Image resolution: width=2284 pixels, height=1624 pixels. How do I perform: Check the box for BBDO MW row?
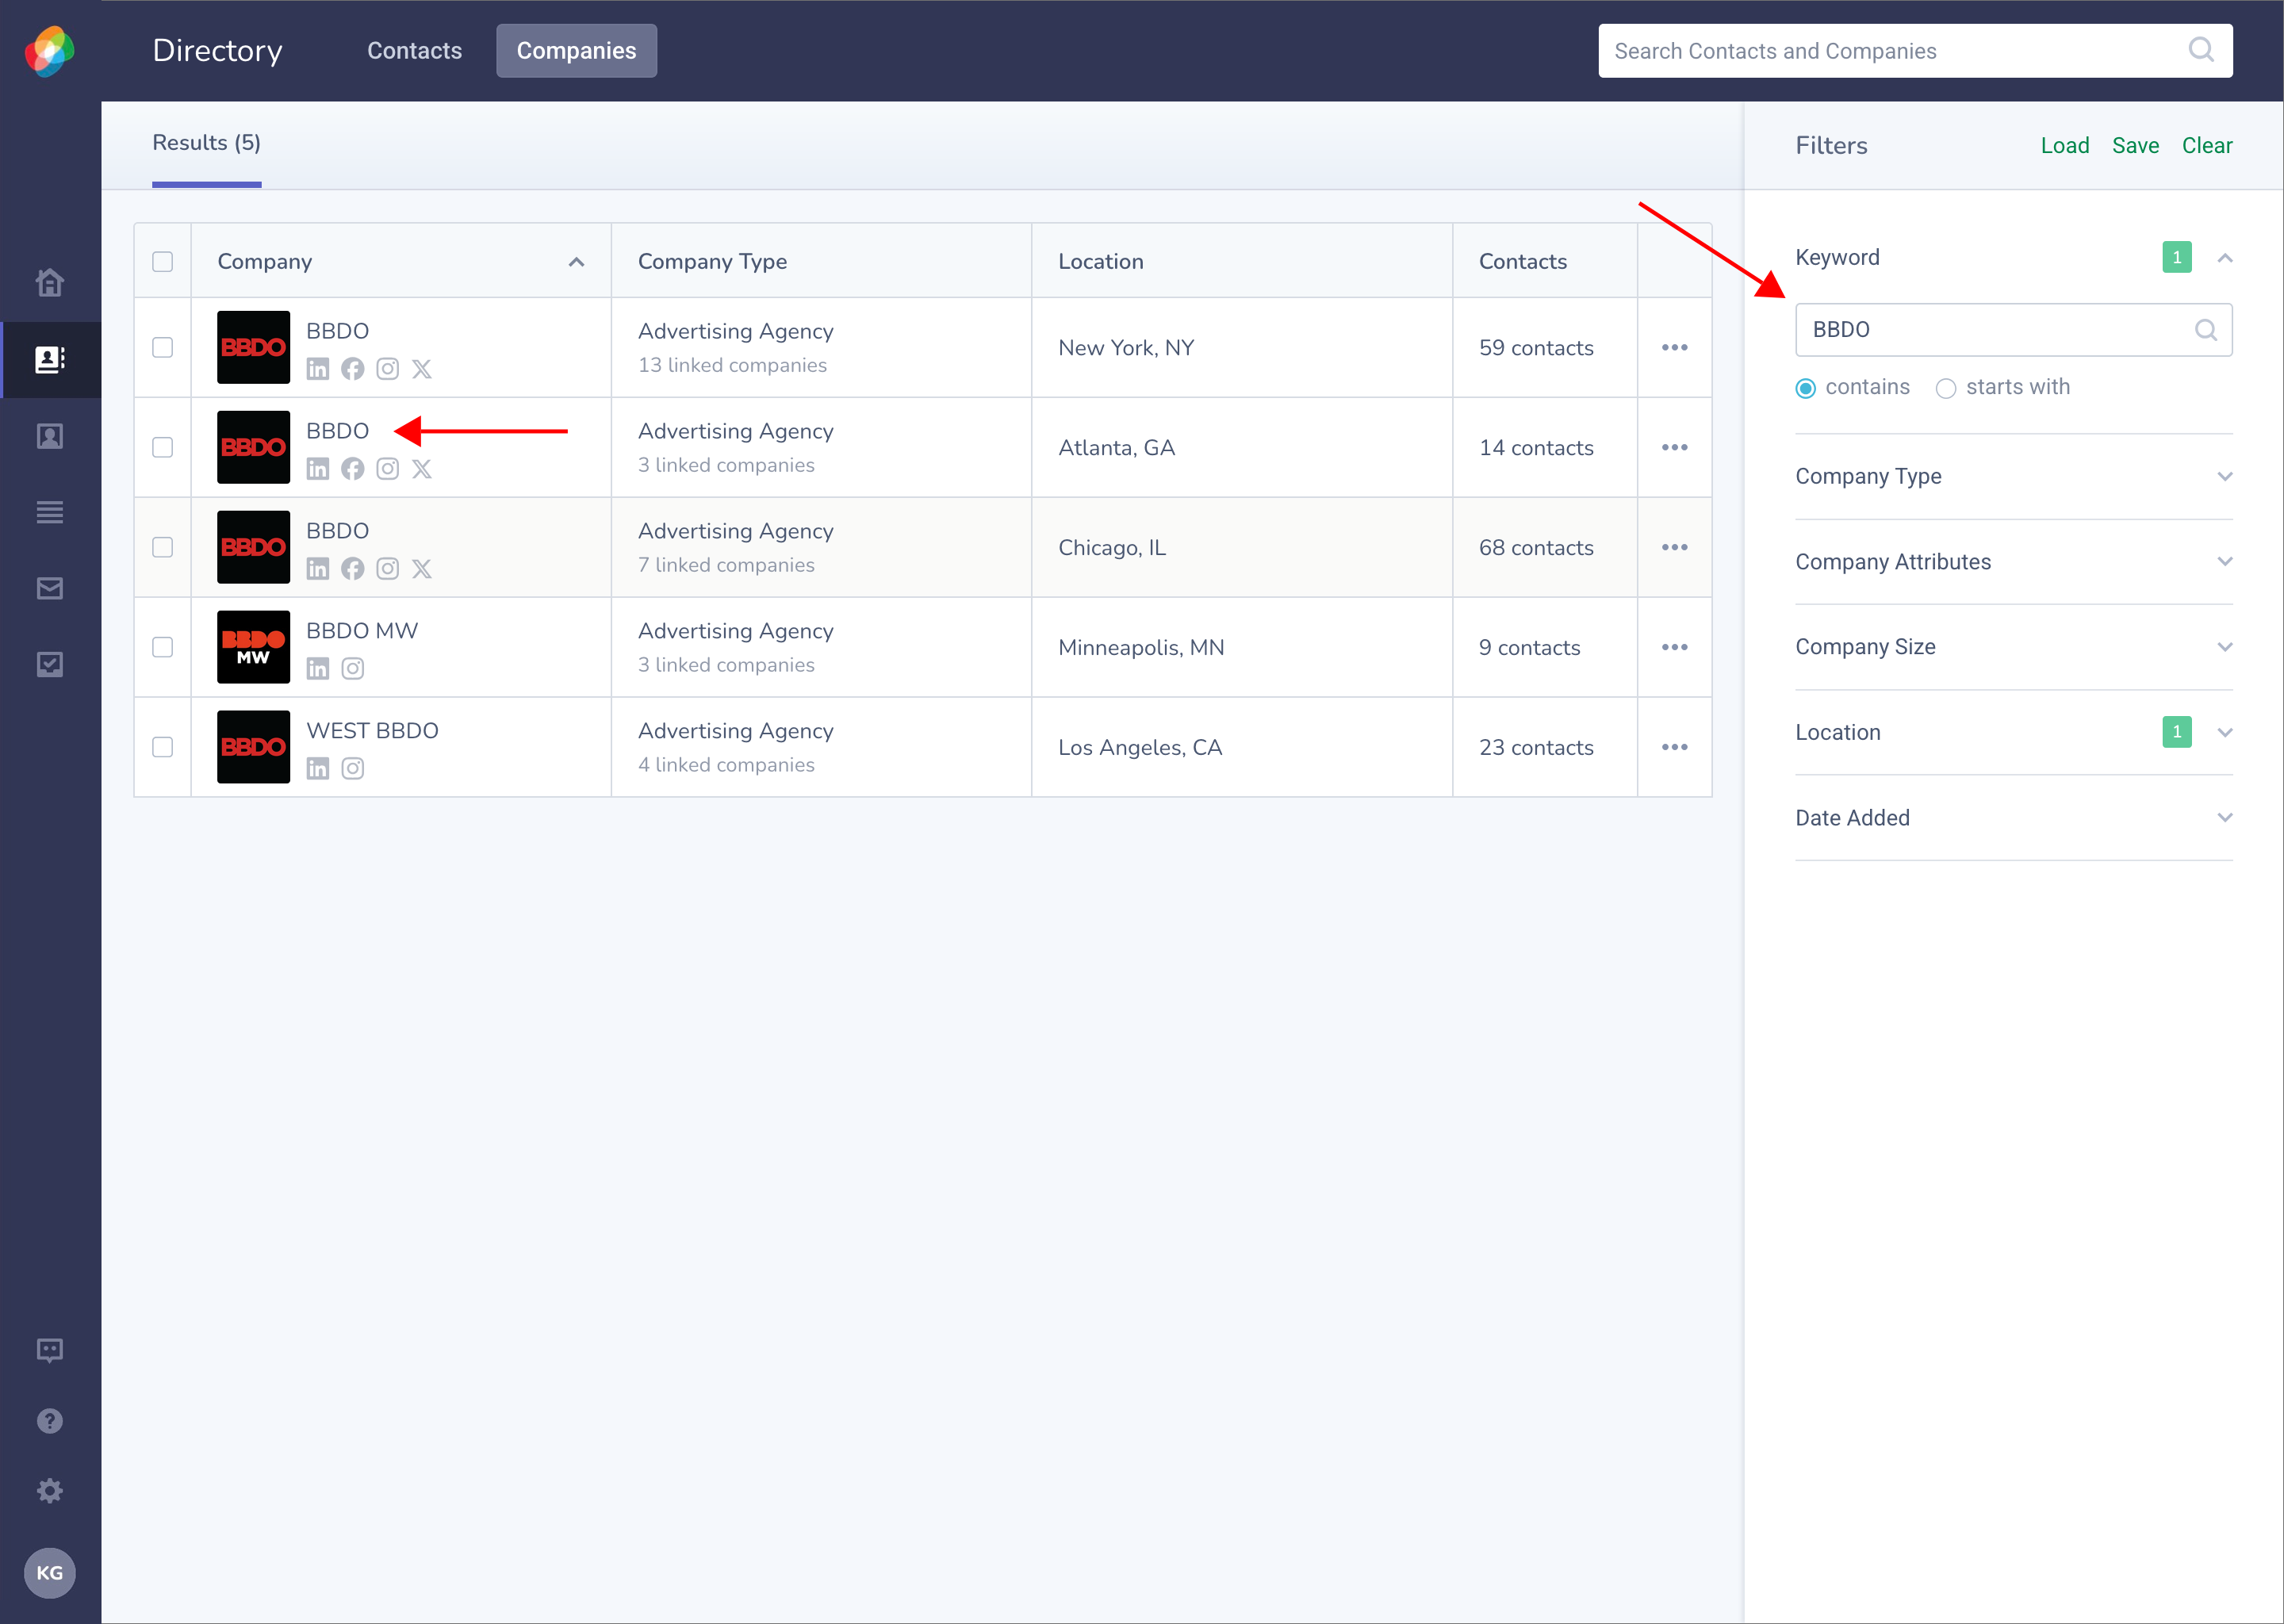(163, 648)
